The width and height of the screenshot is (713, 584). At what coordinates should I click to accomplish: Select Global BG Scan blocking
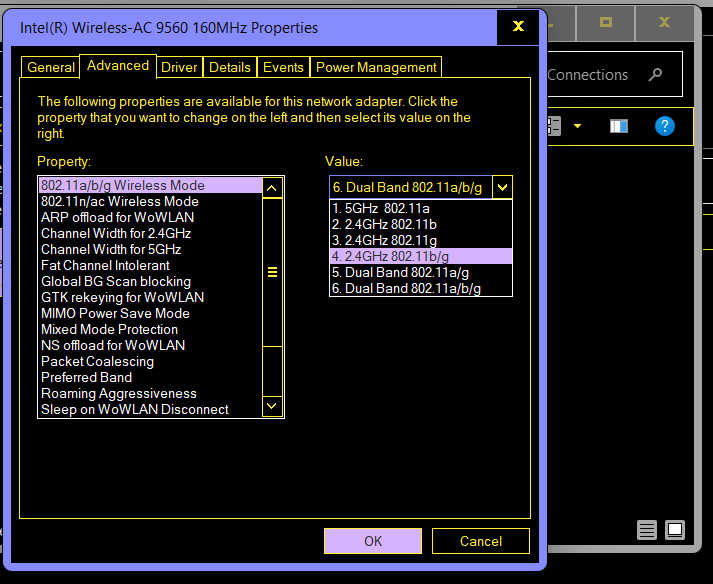[150, 281]
